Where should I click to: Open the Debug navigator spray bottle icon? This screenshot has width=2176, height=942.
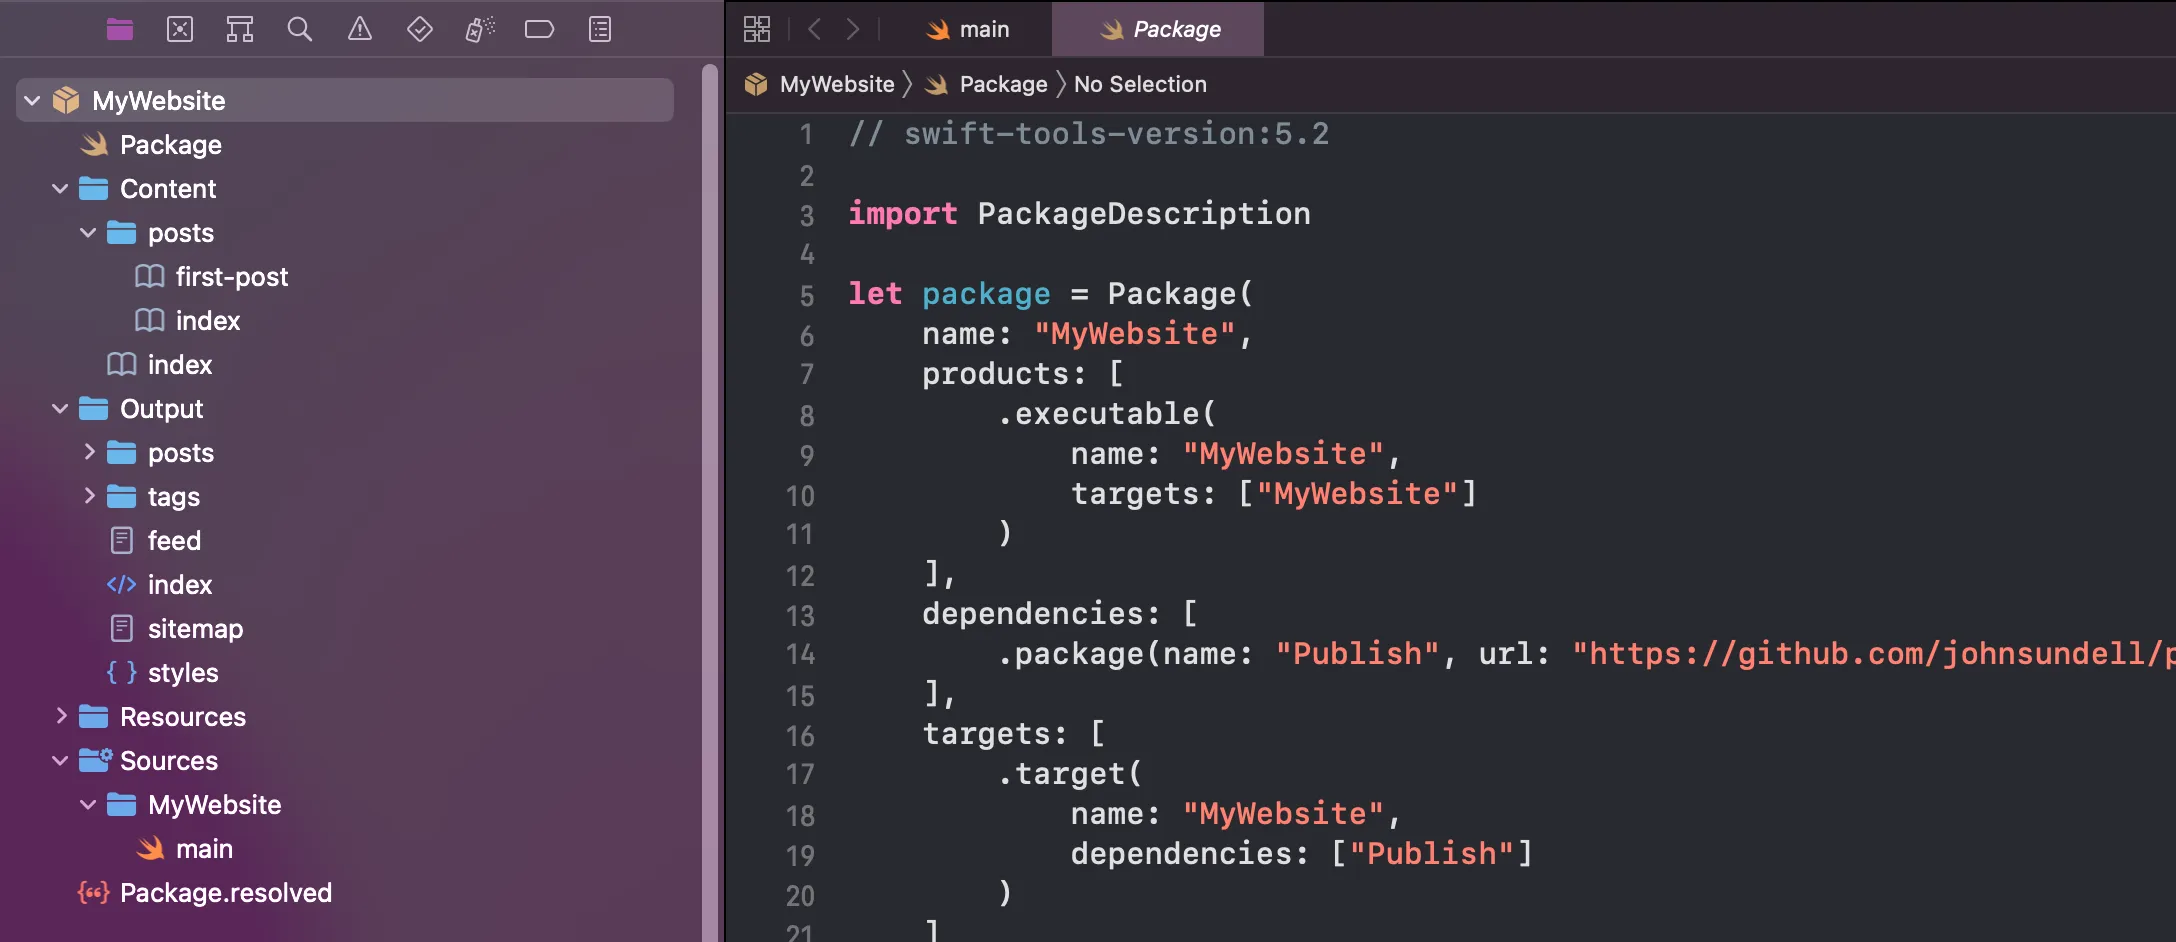tap(479, 29)
